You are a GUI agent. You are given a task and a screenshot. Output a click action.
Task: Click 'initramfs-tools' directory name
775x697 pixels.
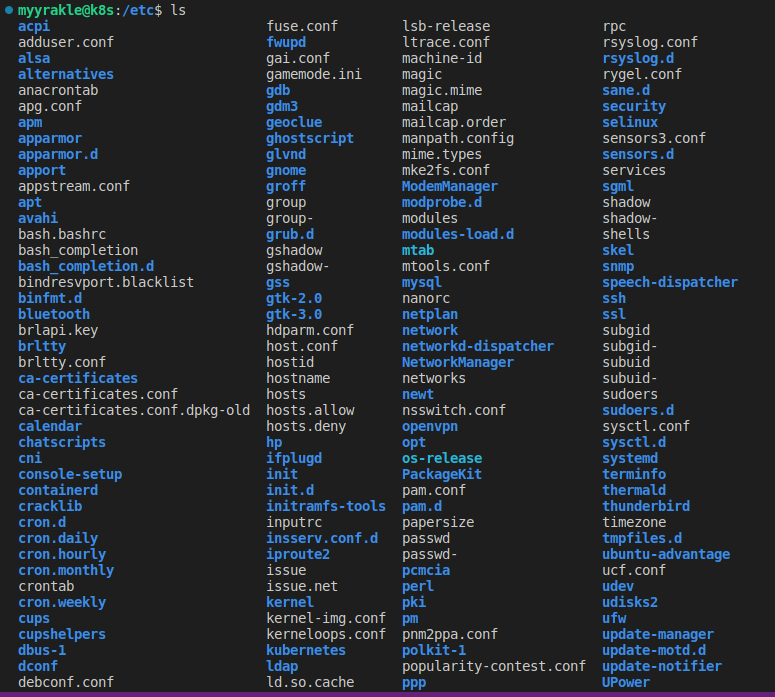coord(326,506)
